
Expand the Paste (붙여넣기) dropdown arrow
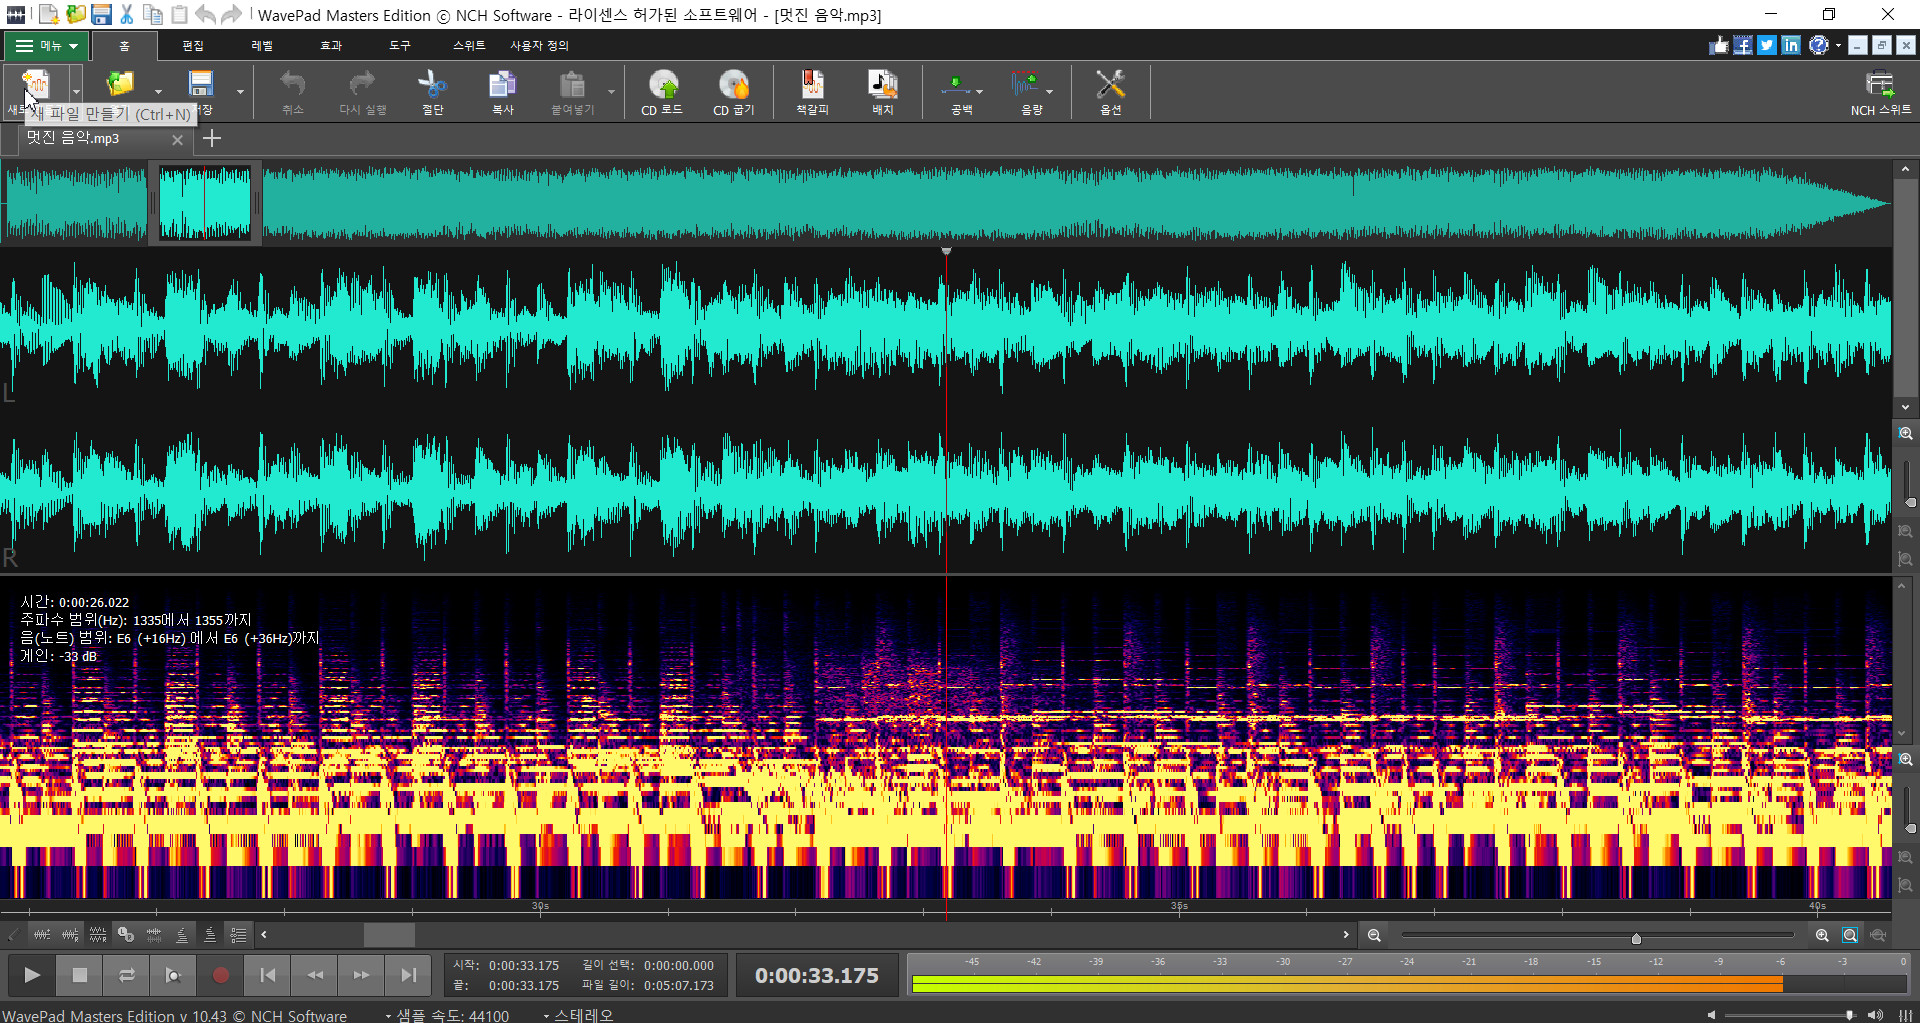tap(611, 92)
